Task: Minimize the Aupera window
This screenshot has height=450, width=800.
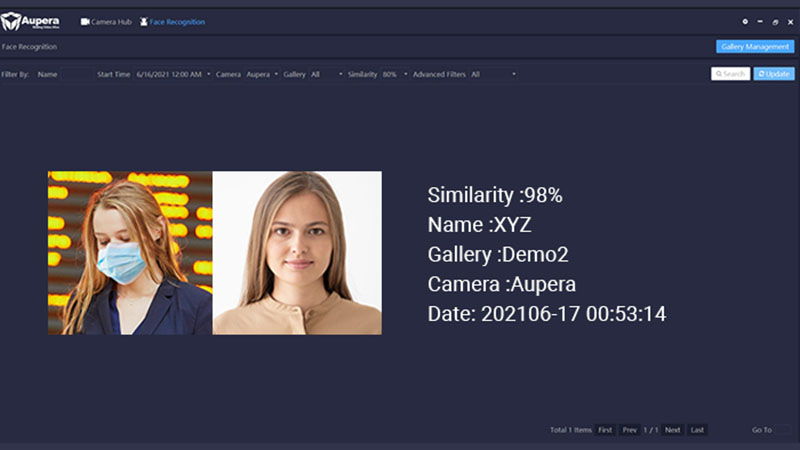Action: pyautogui.click(x=760, y=22)
